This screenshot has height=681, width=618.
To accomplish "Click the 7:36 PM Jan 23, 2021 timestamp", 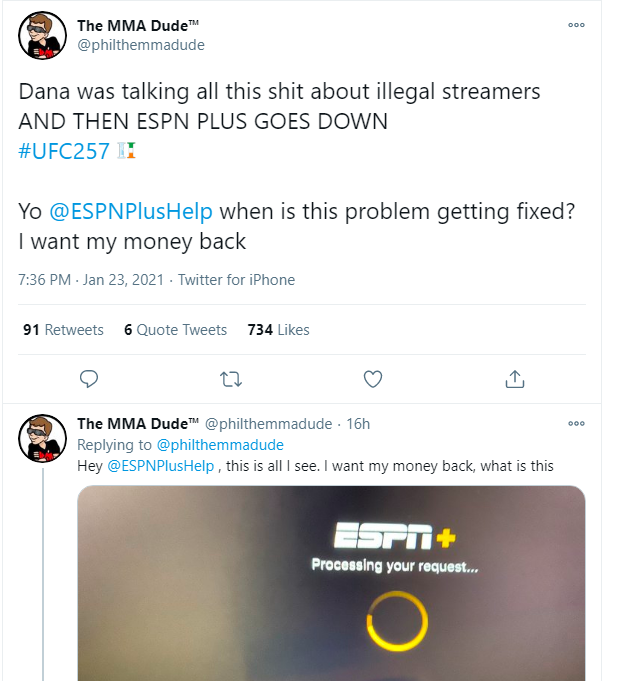I will (91, 280).
